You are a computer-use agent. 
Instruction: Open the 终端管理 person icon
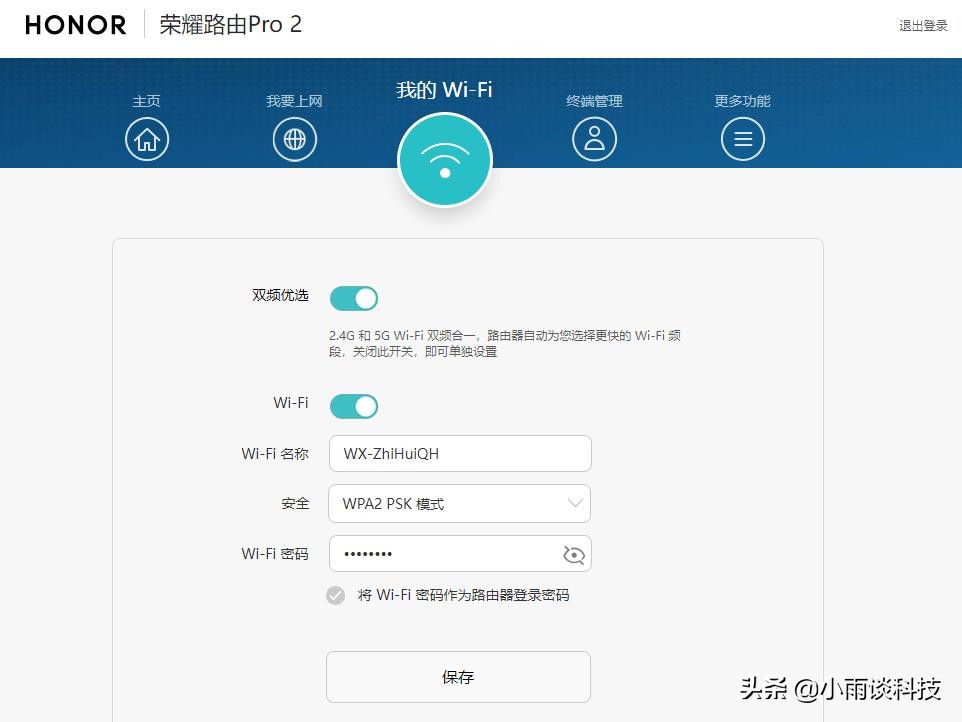(x=594, y=139)
